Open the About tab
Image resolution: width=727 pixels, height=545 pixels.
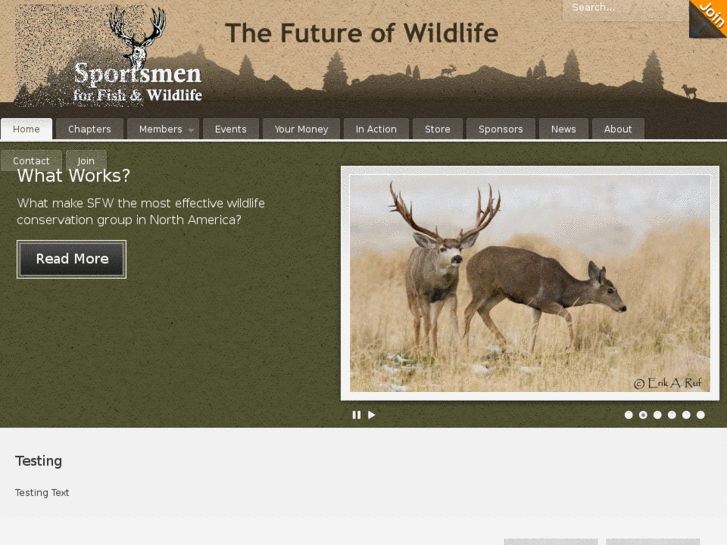618,129
